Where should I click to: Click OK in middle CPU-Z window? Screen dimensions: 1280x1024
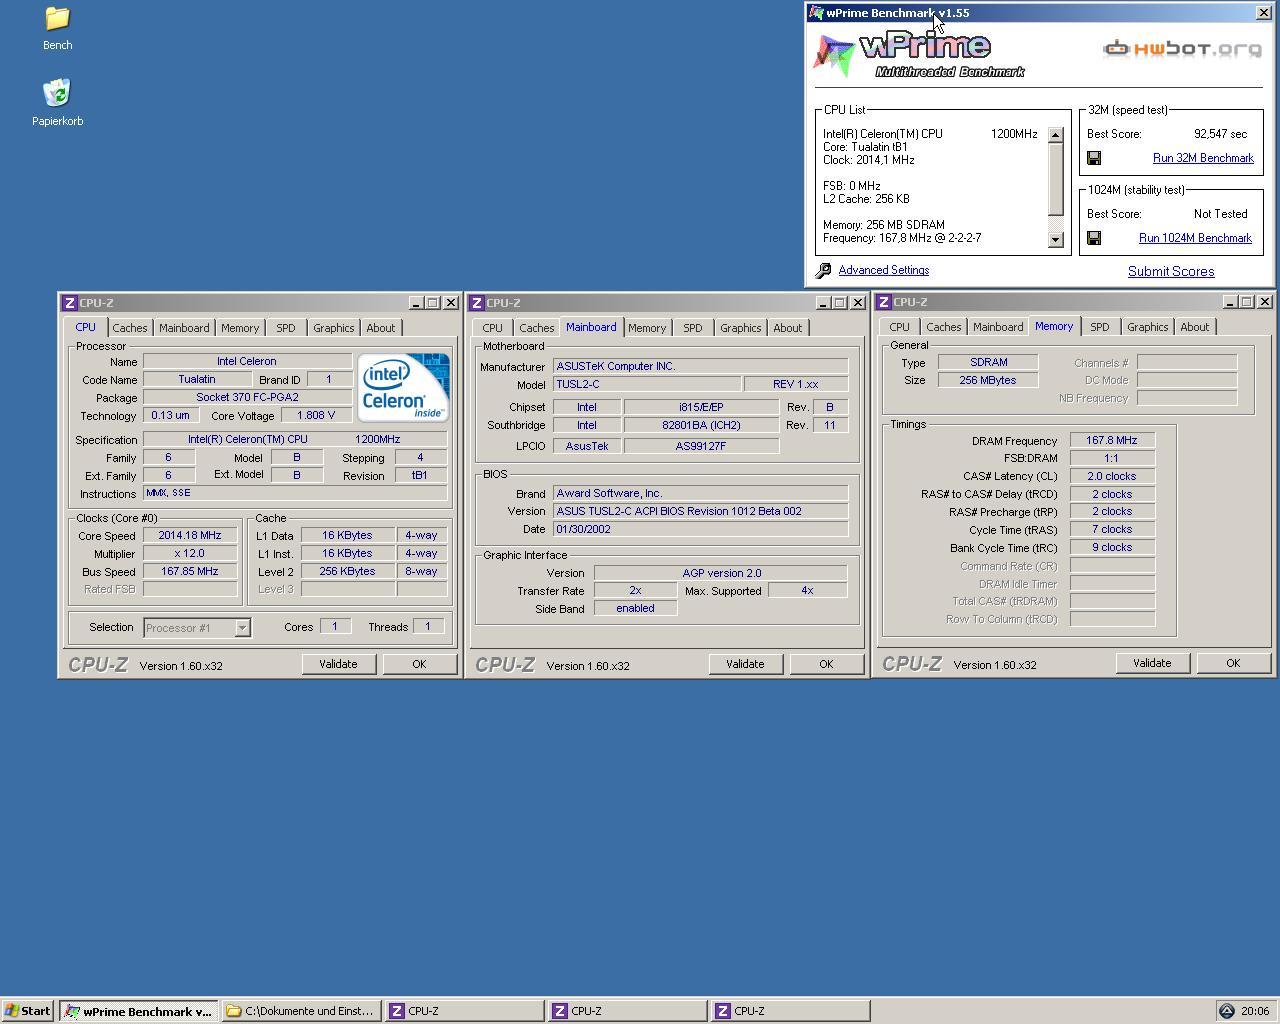[x=826, y=664]
